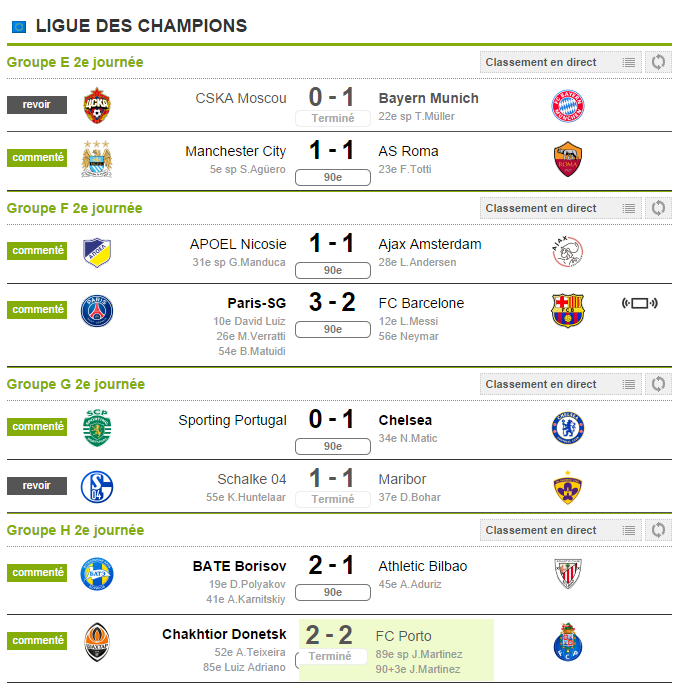684x684 pixels.
Task: Click the 'Sporting Portugal' team name
Action: coord(232,420)
